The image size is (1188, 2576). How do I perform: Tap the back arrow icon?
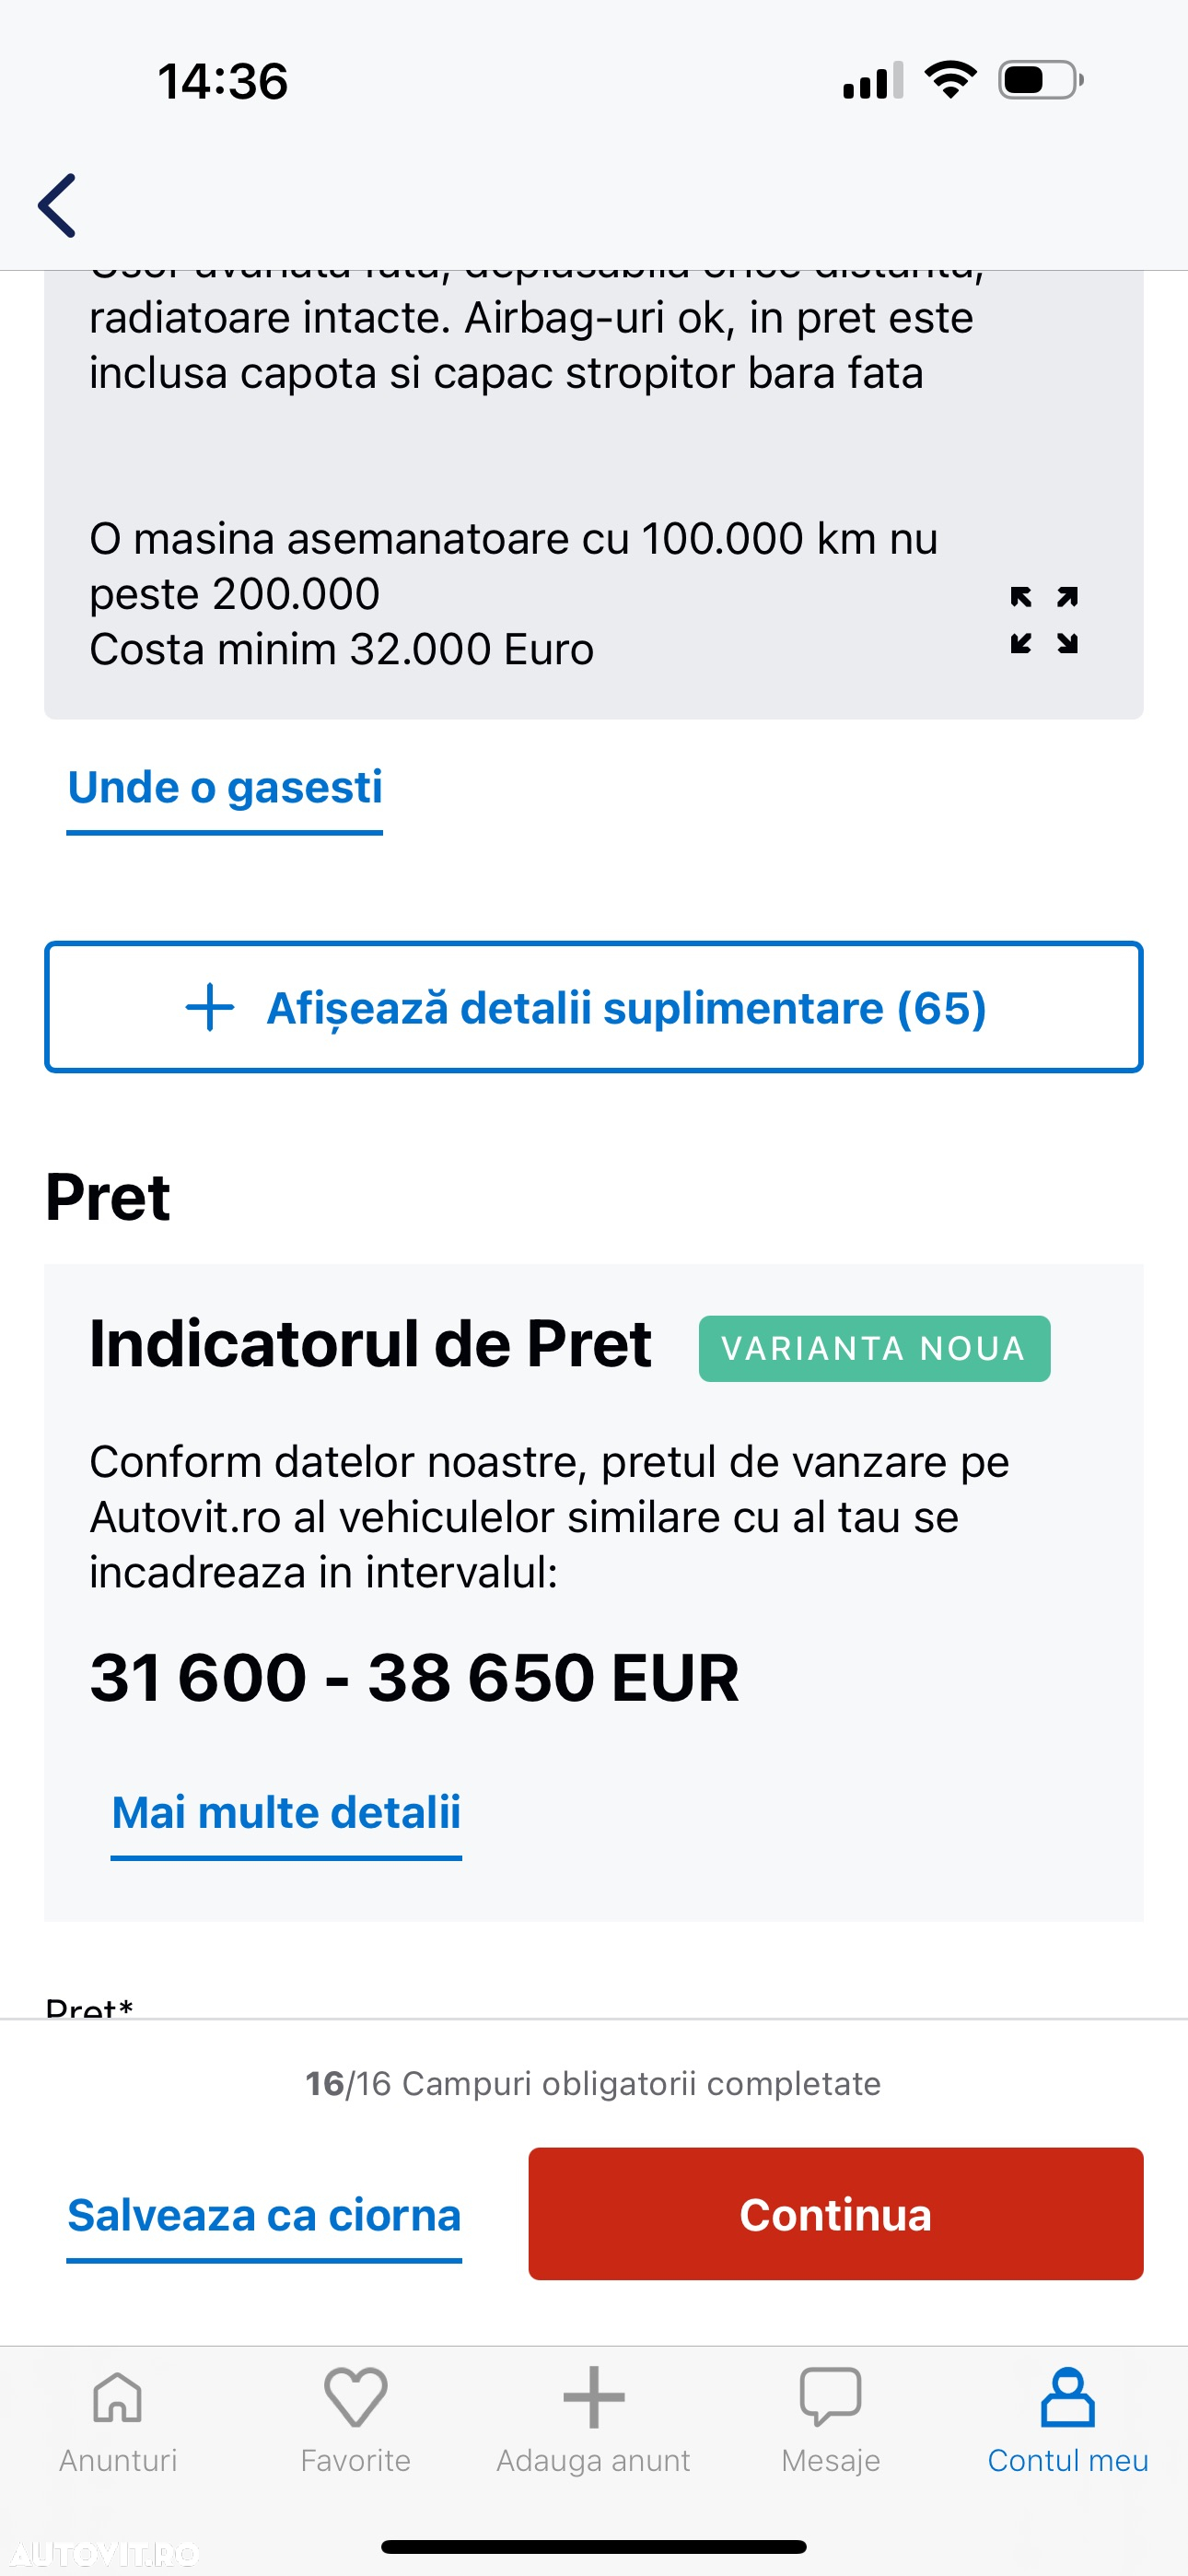click(x=57, y=205)
